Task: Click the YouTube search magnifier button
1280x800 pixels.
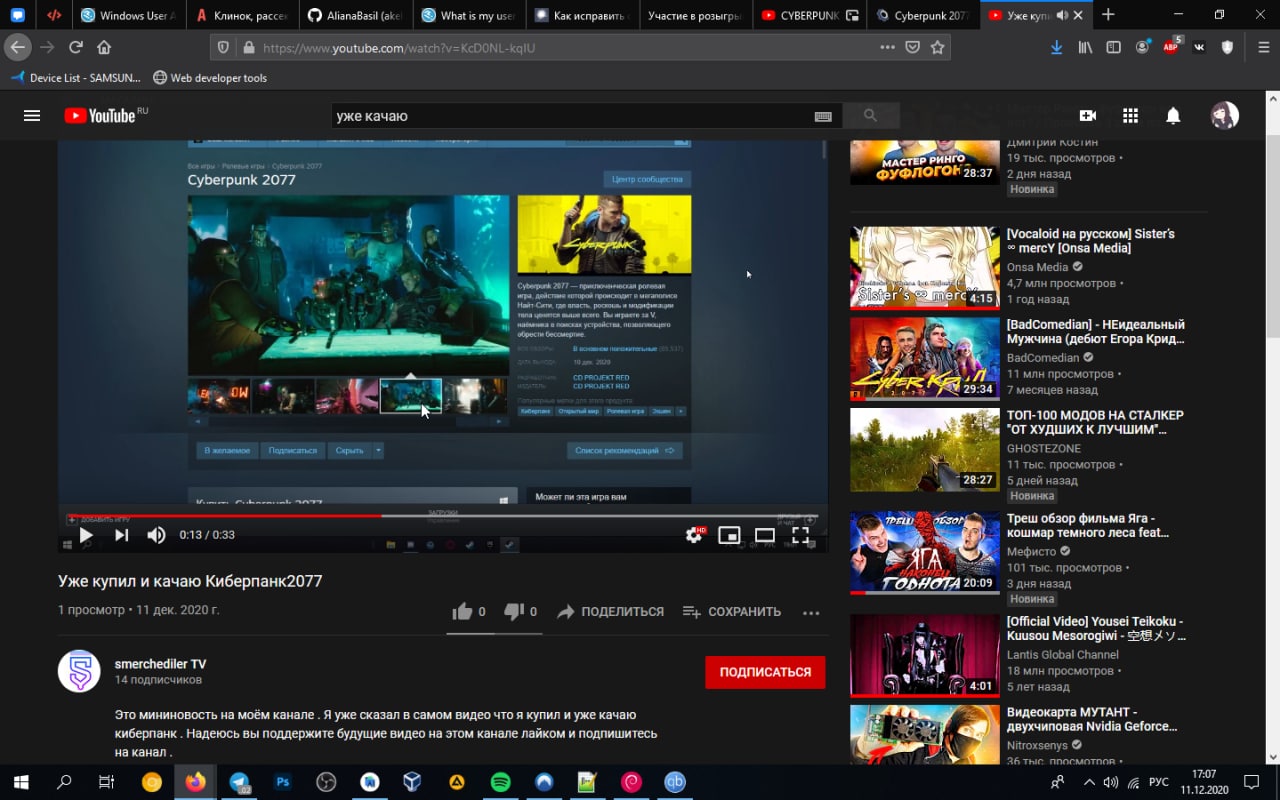Action: (x=870, y=116)
